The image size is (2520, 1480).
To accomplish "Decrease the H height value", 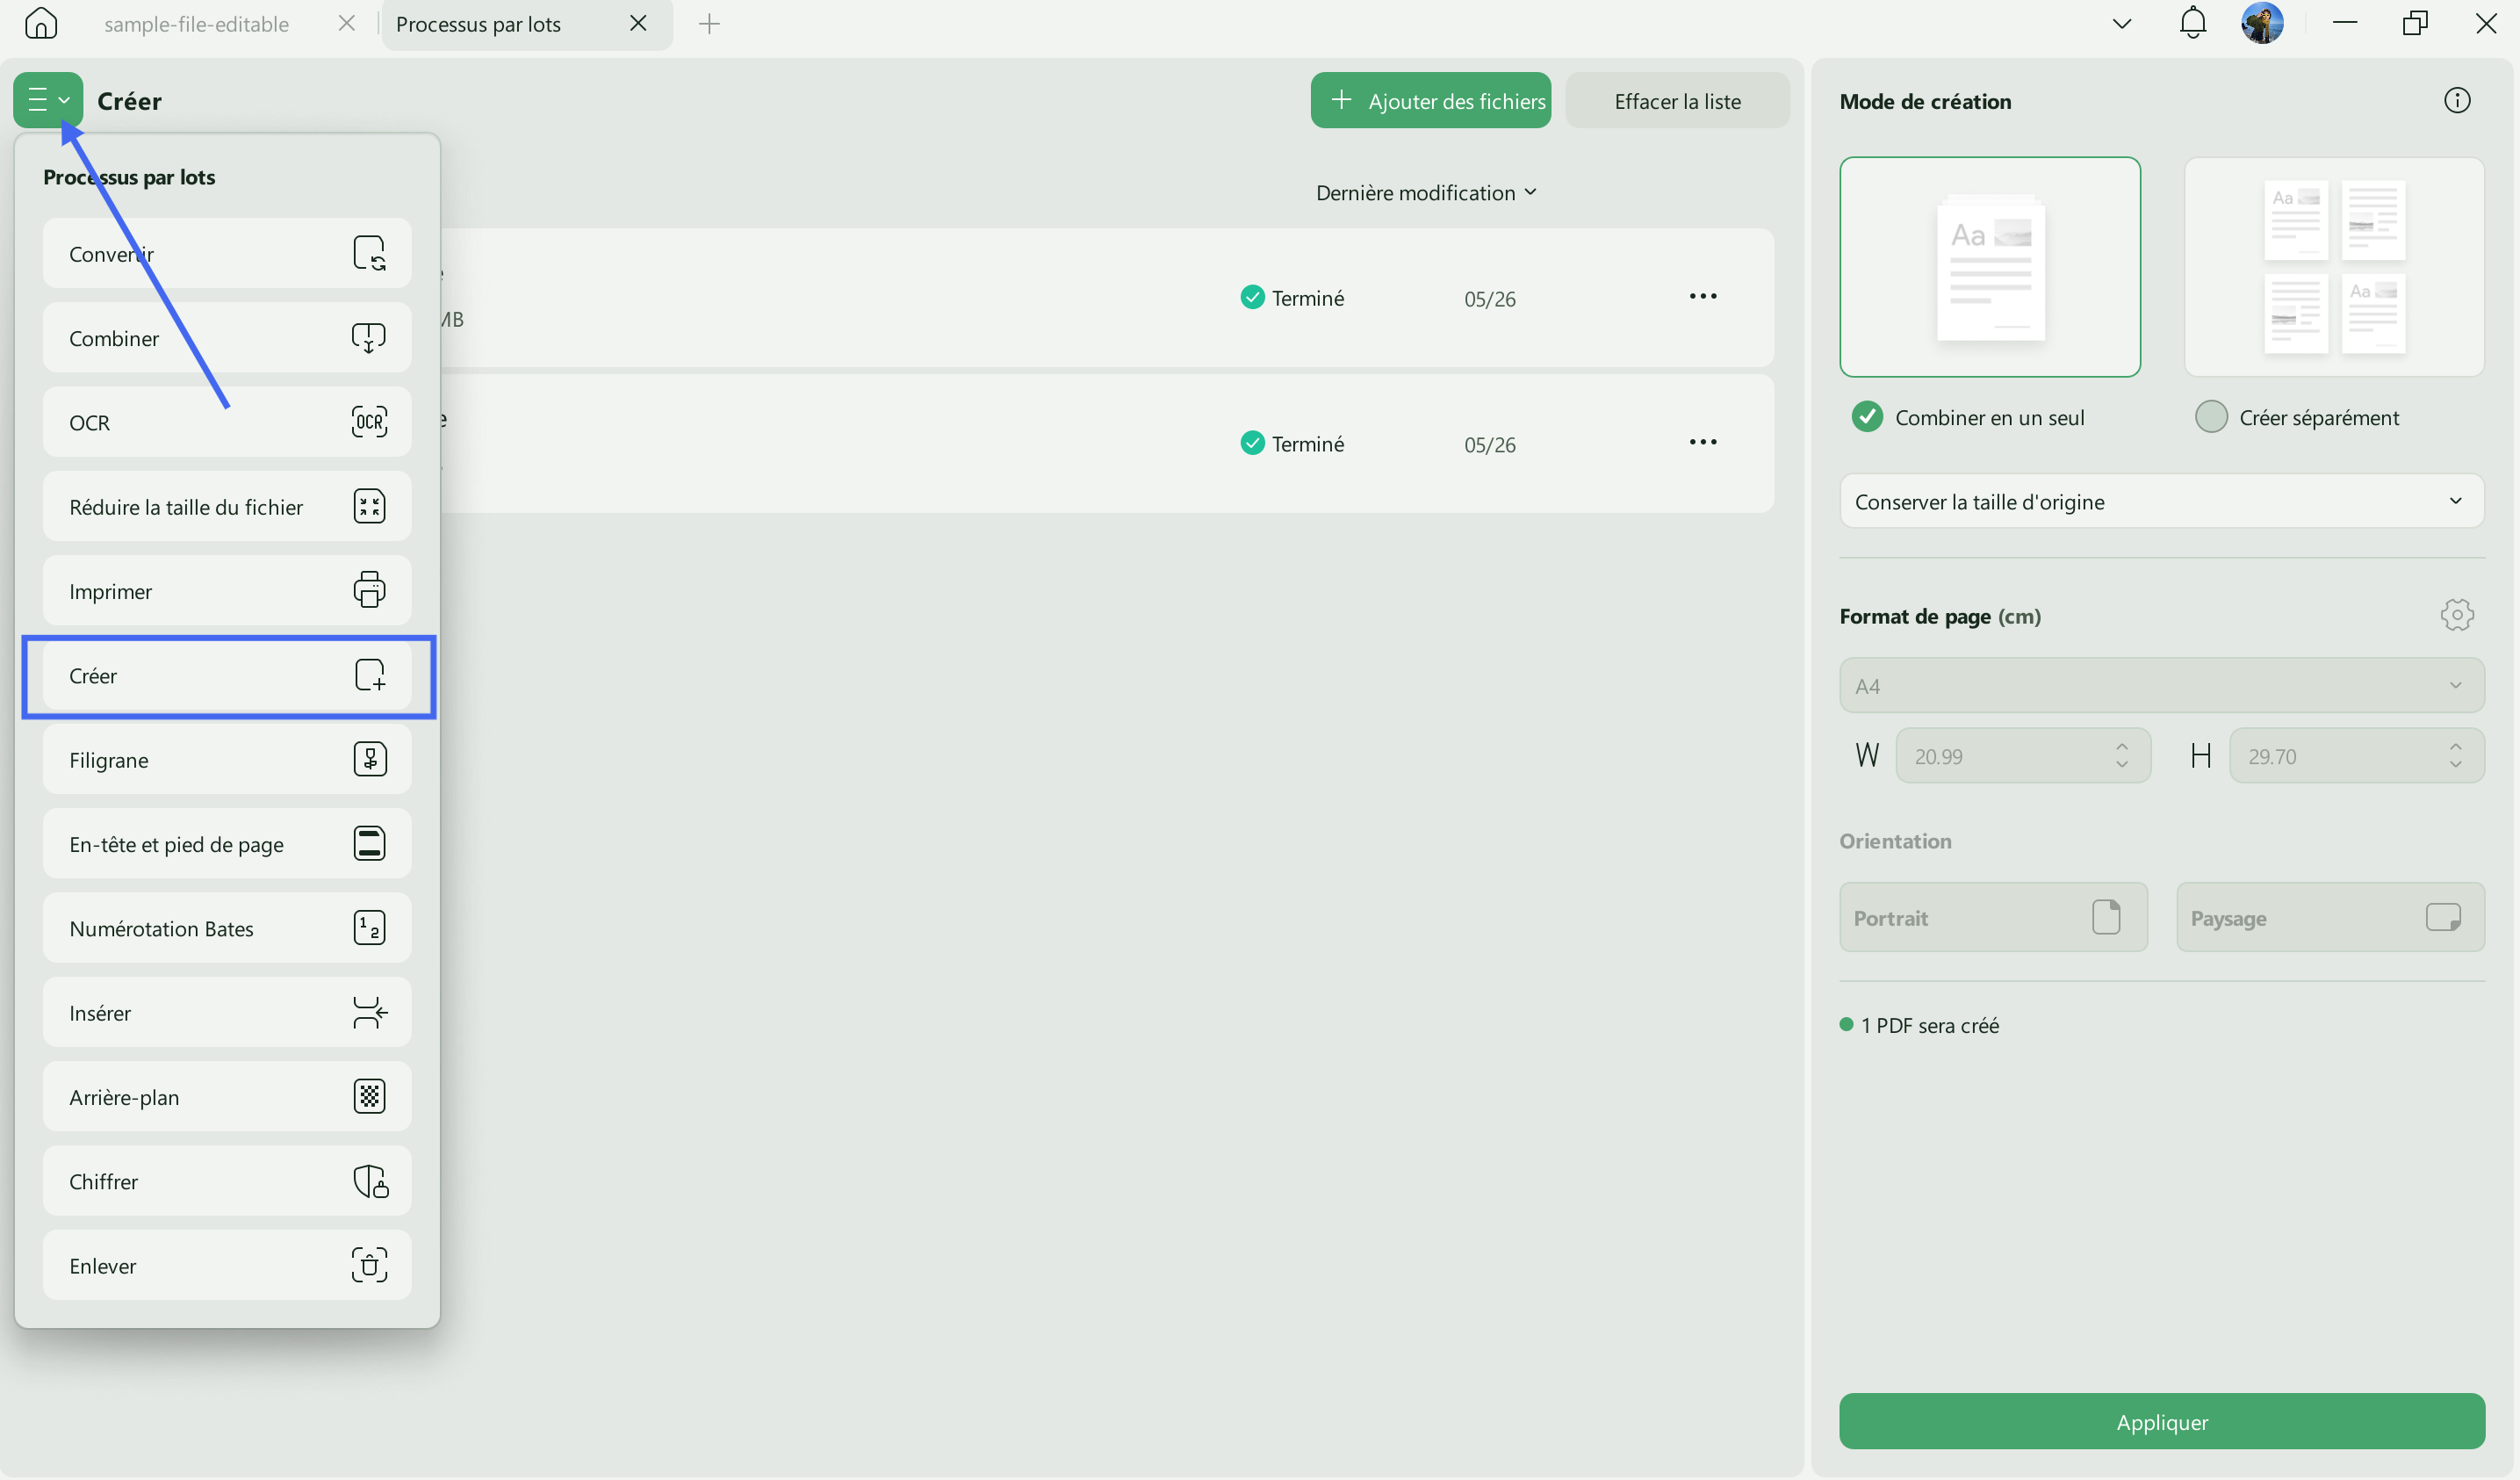I will (2455, 765).
